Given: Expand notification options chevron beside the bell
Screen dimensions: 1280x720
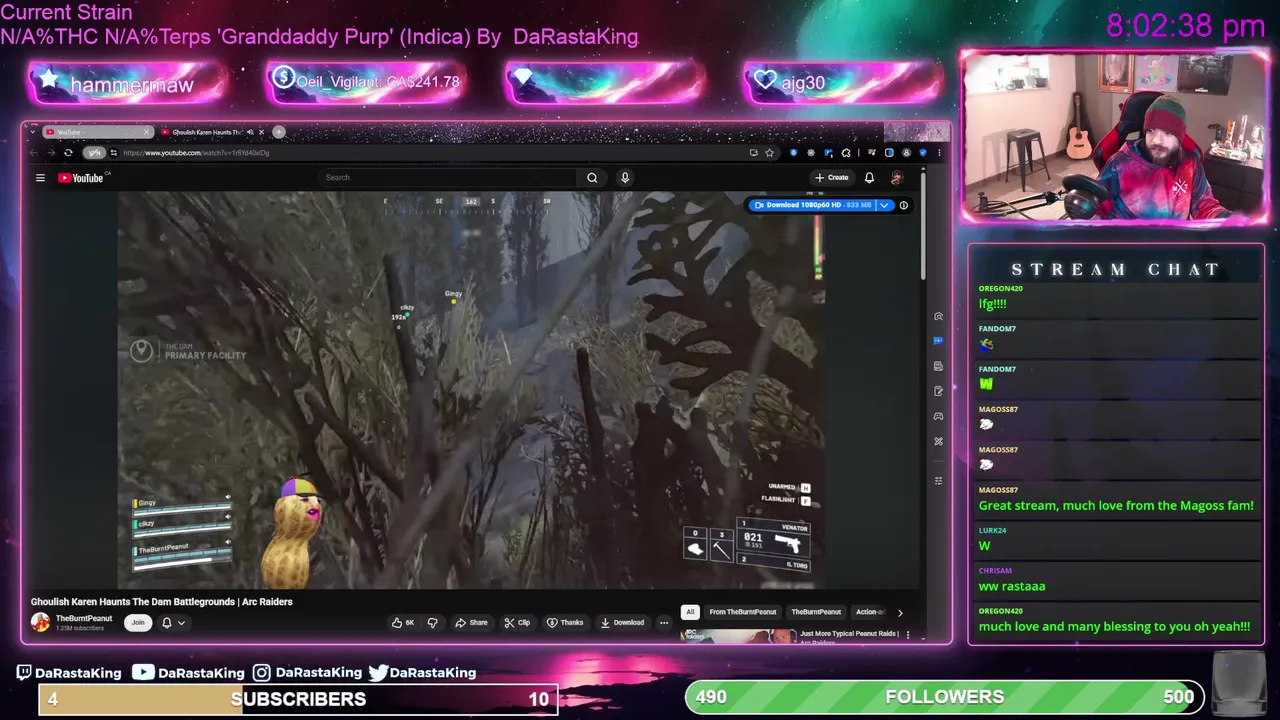Looking at the screenshot, I should (181, 623).
